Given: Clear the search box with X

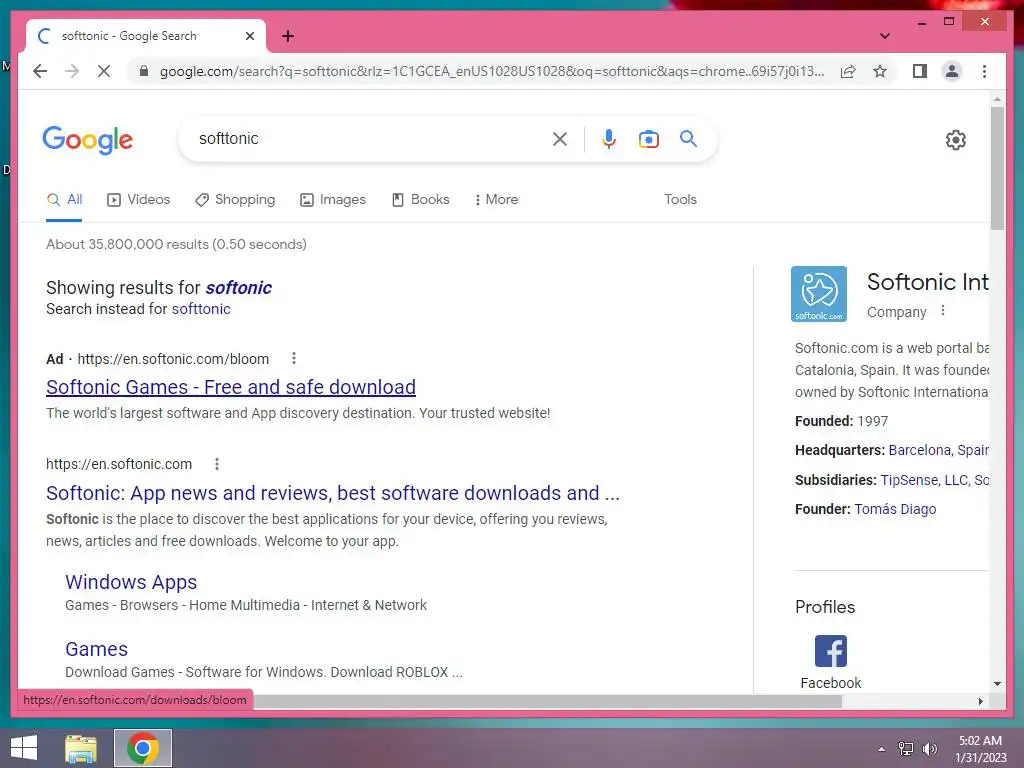Looking at the screenshot, I should tap(560, 138).
